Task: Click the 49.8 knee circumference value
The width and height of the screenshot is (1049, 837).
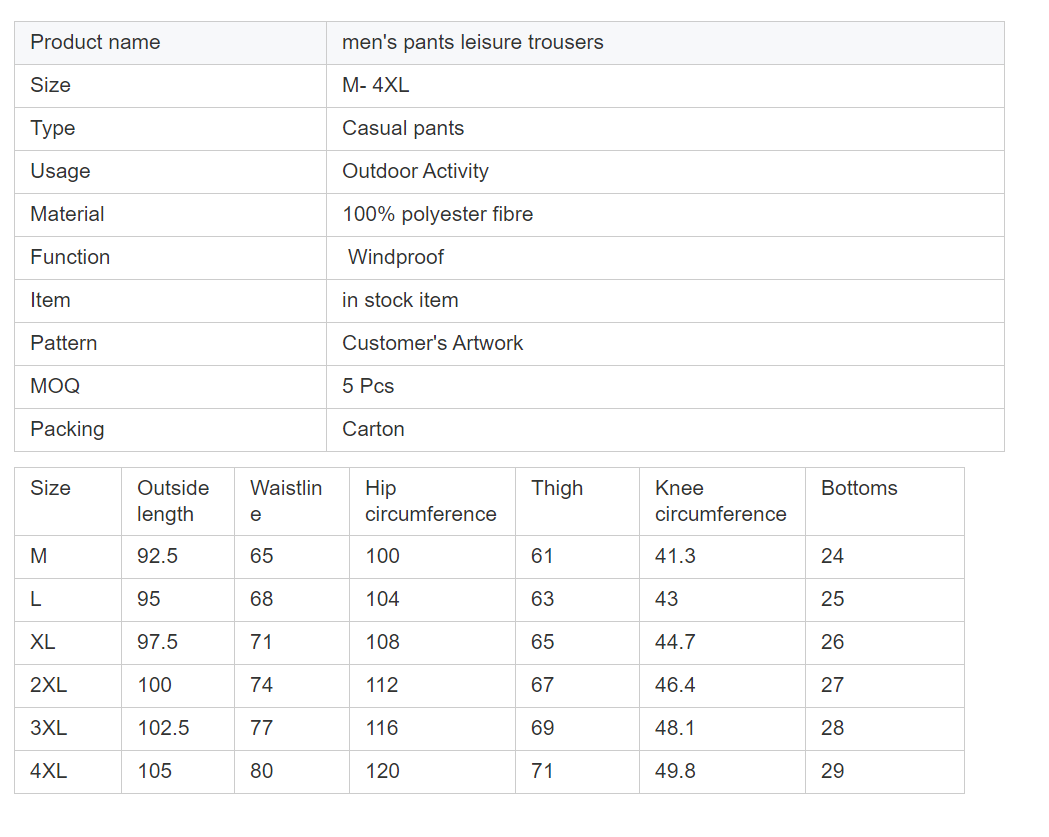Action: tap(675, 771)
